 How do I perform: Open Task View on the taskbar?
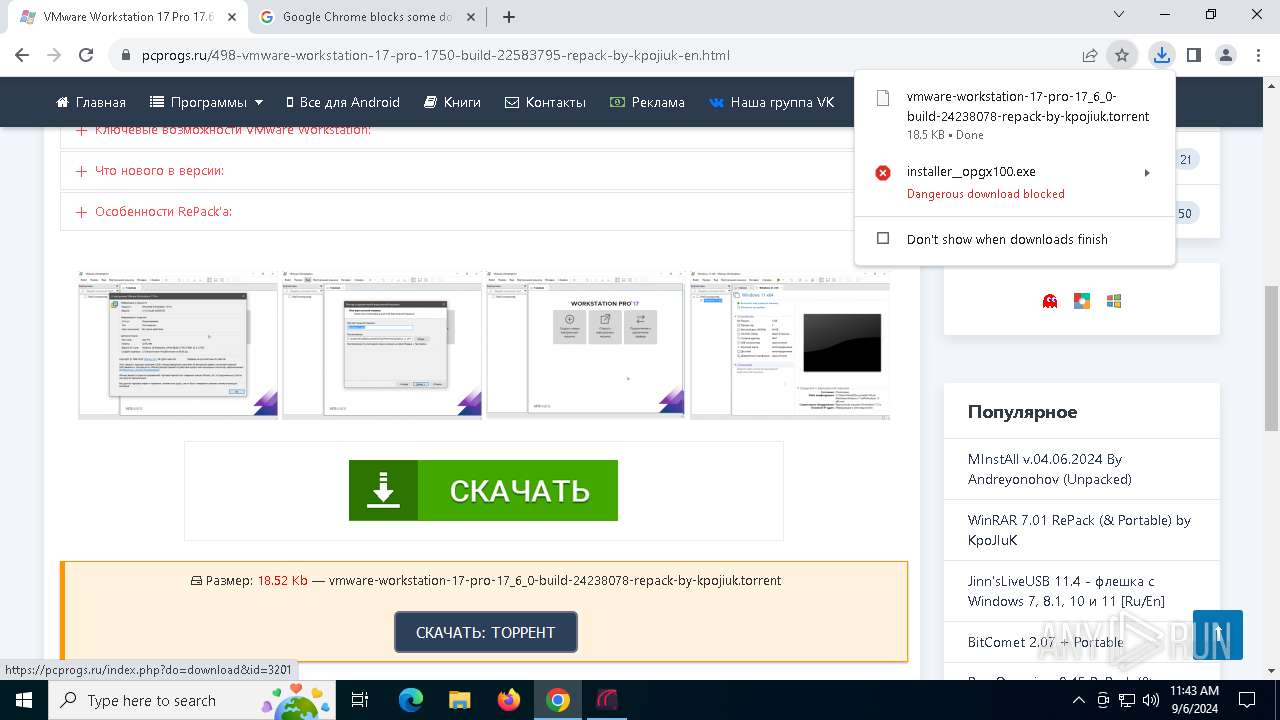click(x=361, y=700)
